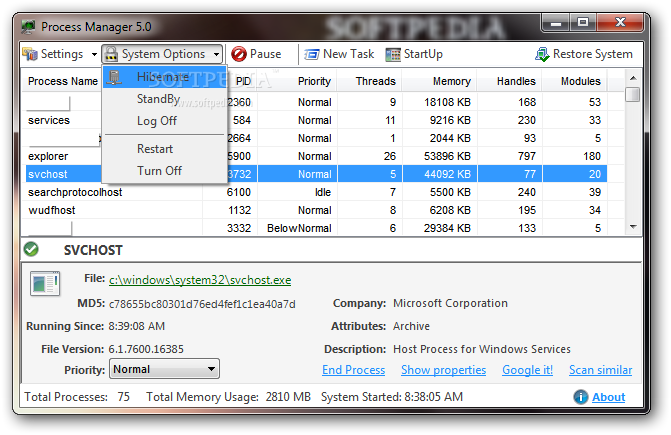Choose Restart from the menu
671x435 pixels.
tap(164, 149)
